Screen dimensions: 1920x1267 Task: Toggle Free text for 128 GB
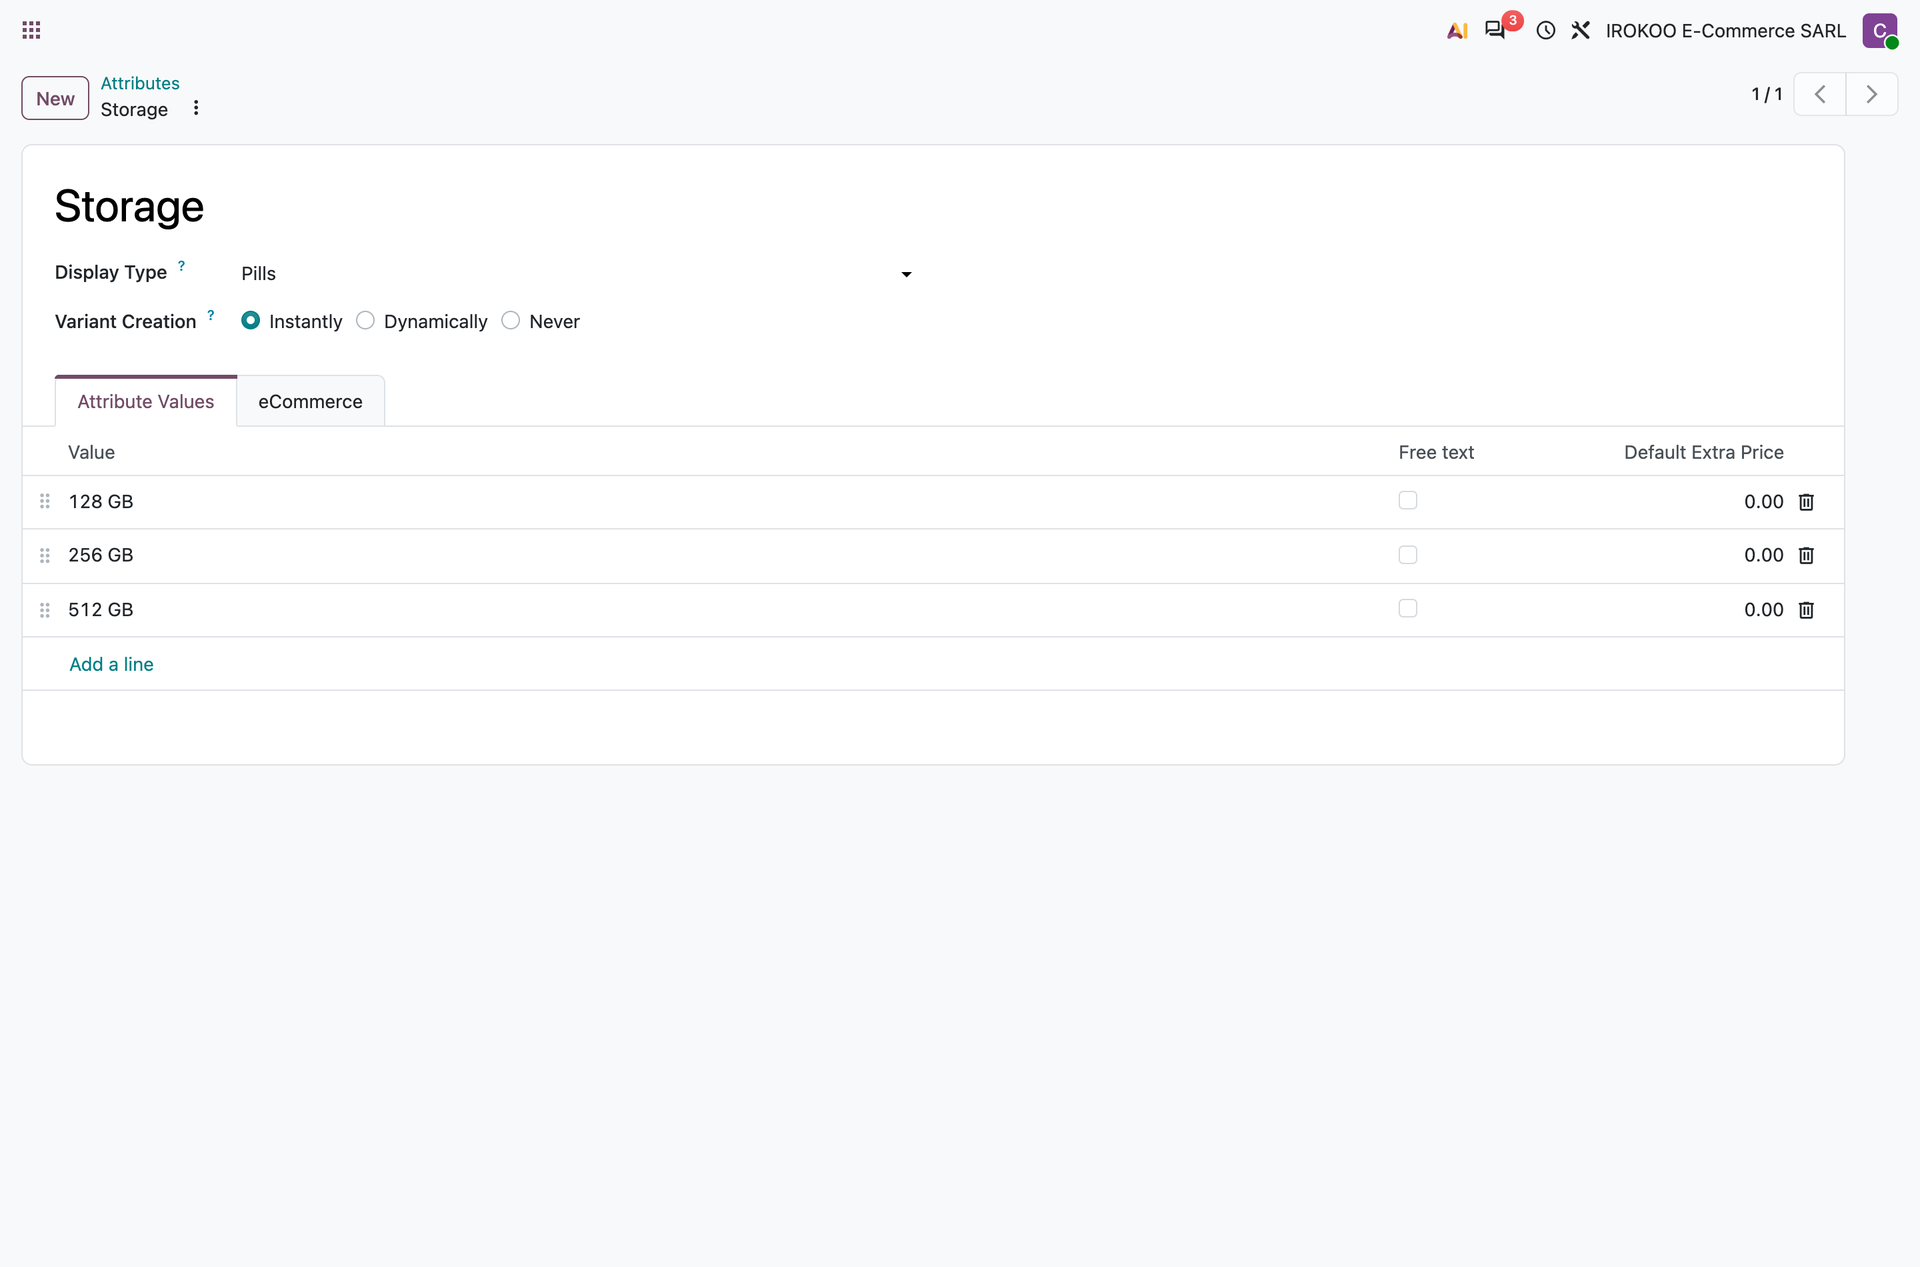1408,500
